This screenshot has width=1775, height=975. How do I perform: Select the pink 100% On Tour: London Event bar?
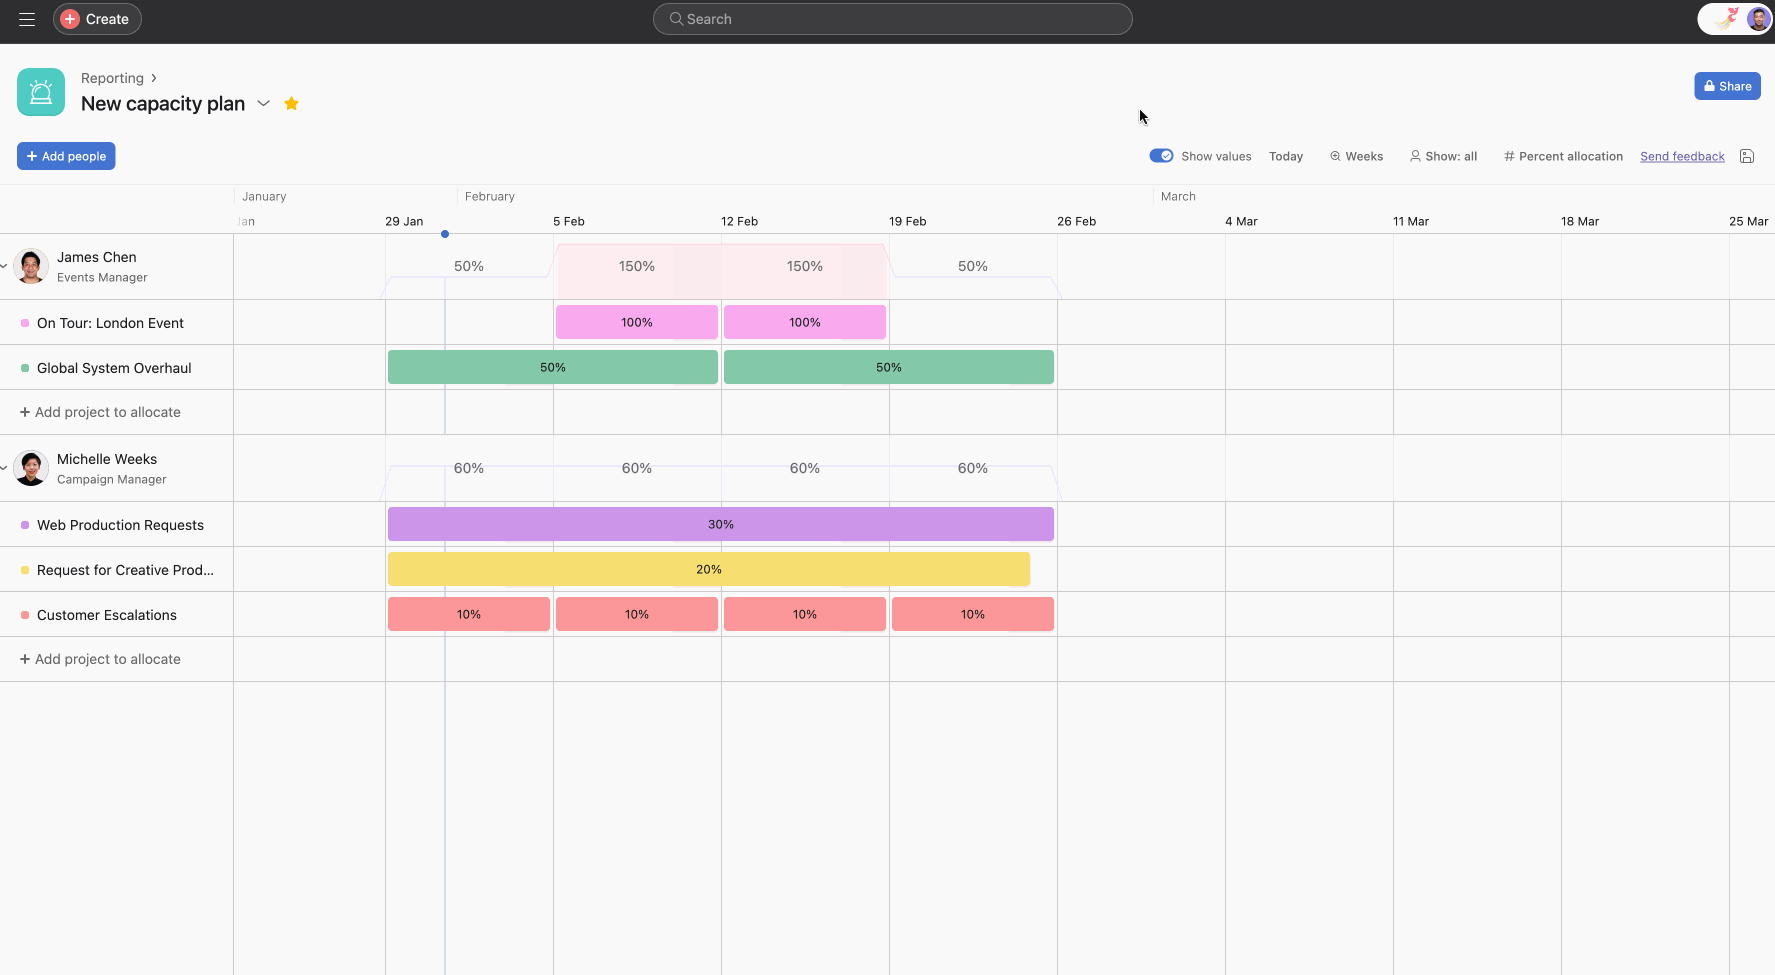pyautogui.click(x=636, y=322)
